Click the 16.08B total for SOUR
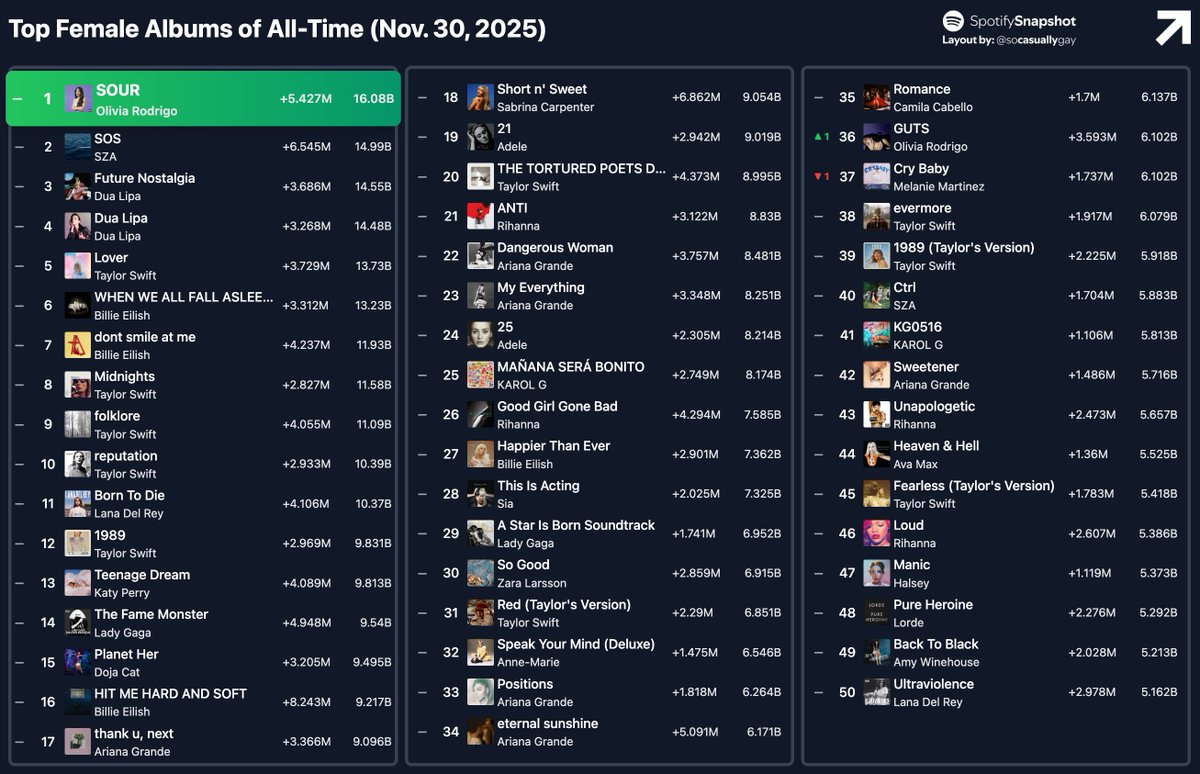This screenshot has width=1200, height=774. tap(373, 99)
